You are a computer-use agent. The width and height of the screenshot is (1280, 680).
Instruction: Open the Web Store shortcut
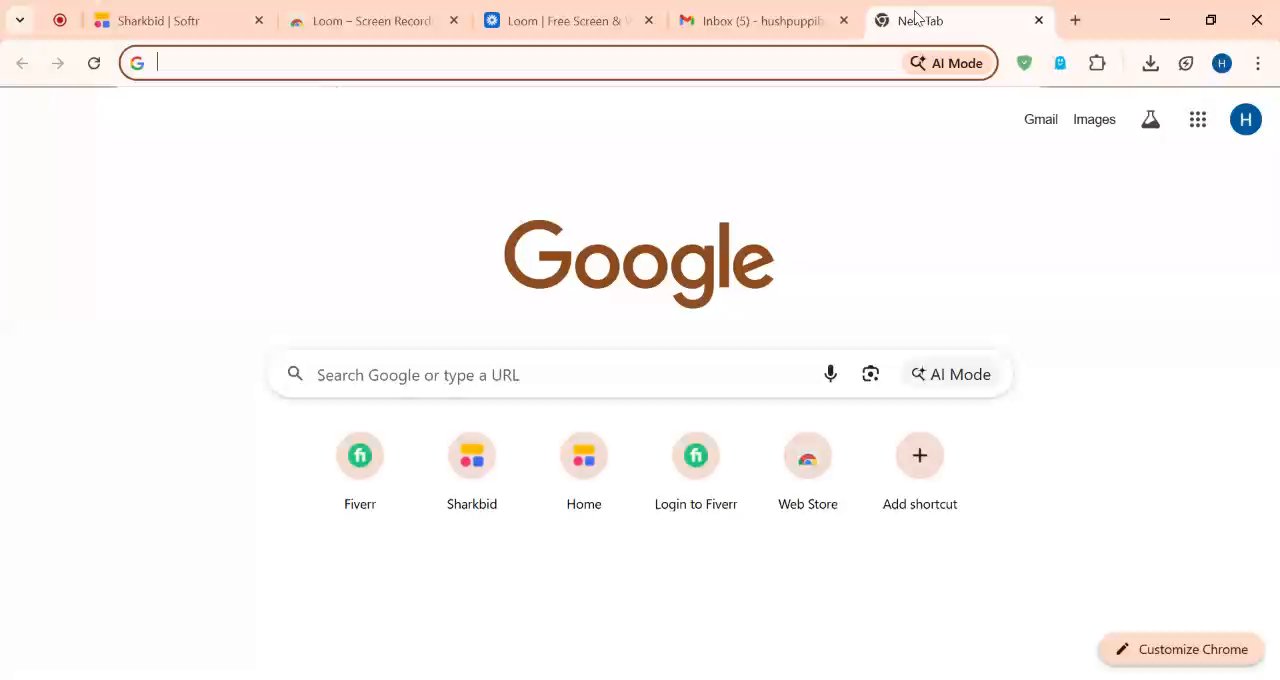[x=808, y=472]
